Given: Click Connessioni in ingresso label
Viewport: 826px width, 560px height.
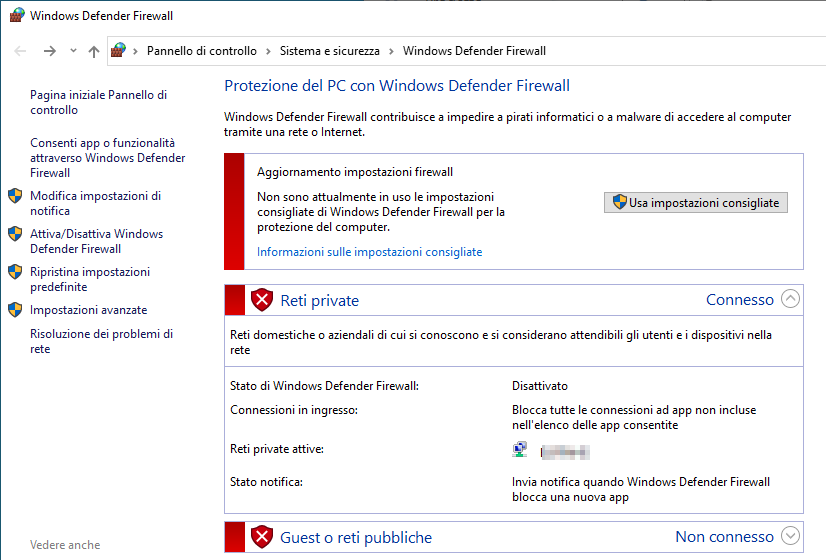Looking at the screenshot, I should click(294, 410).
